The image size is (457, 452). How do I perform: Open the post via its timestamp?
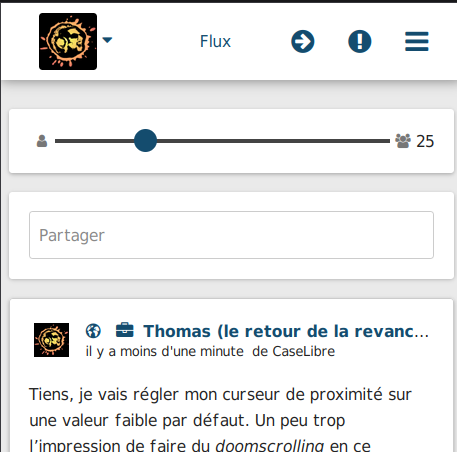click(164, 352)
